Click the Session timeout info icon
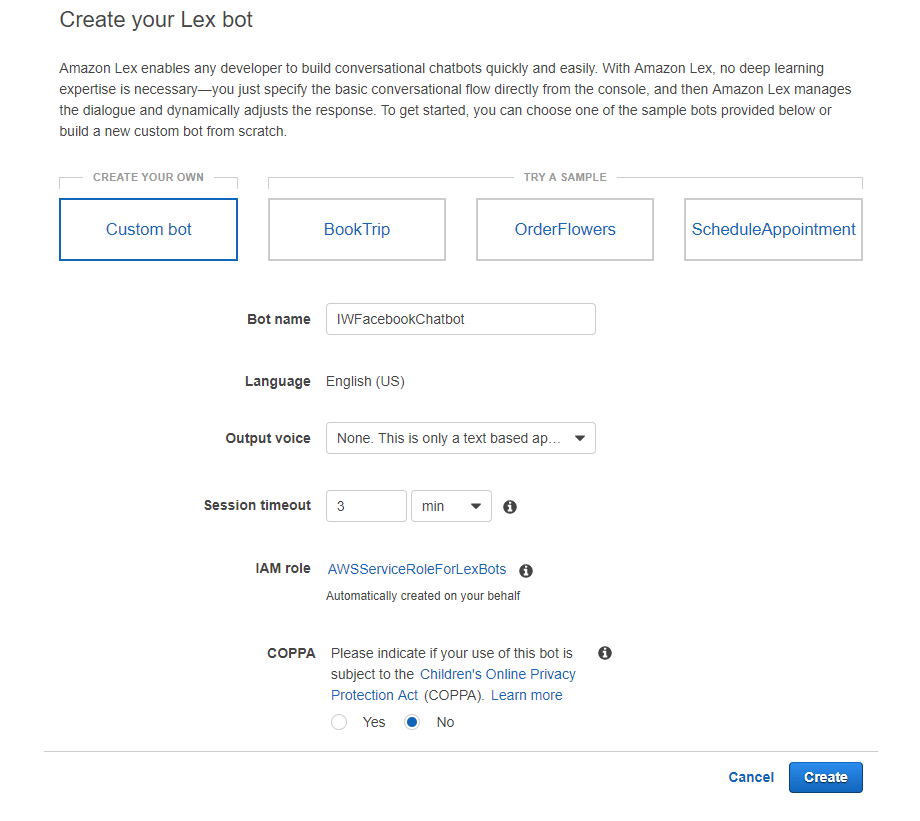The height and width of the screenshot is (821, 920). [x=510, y=506]
